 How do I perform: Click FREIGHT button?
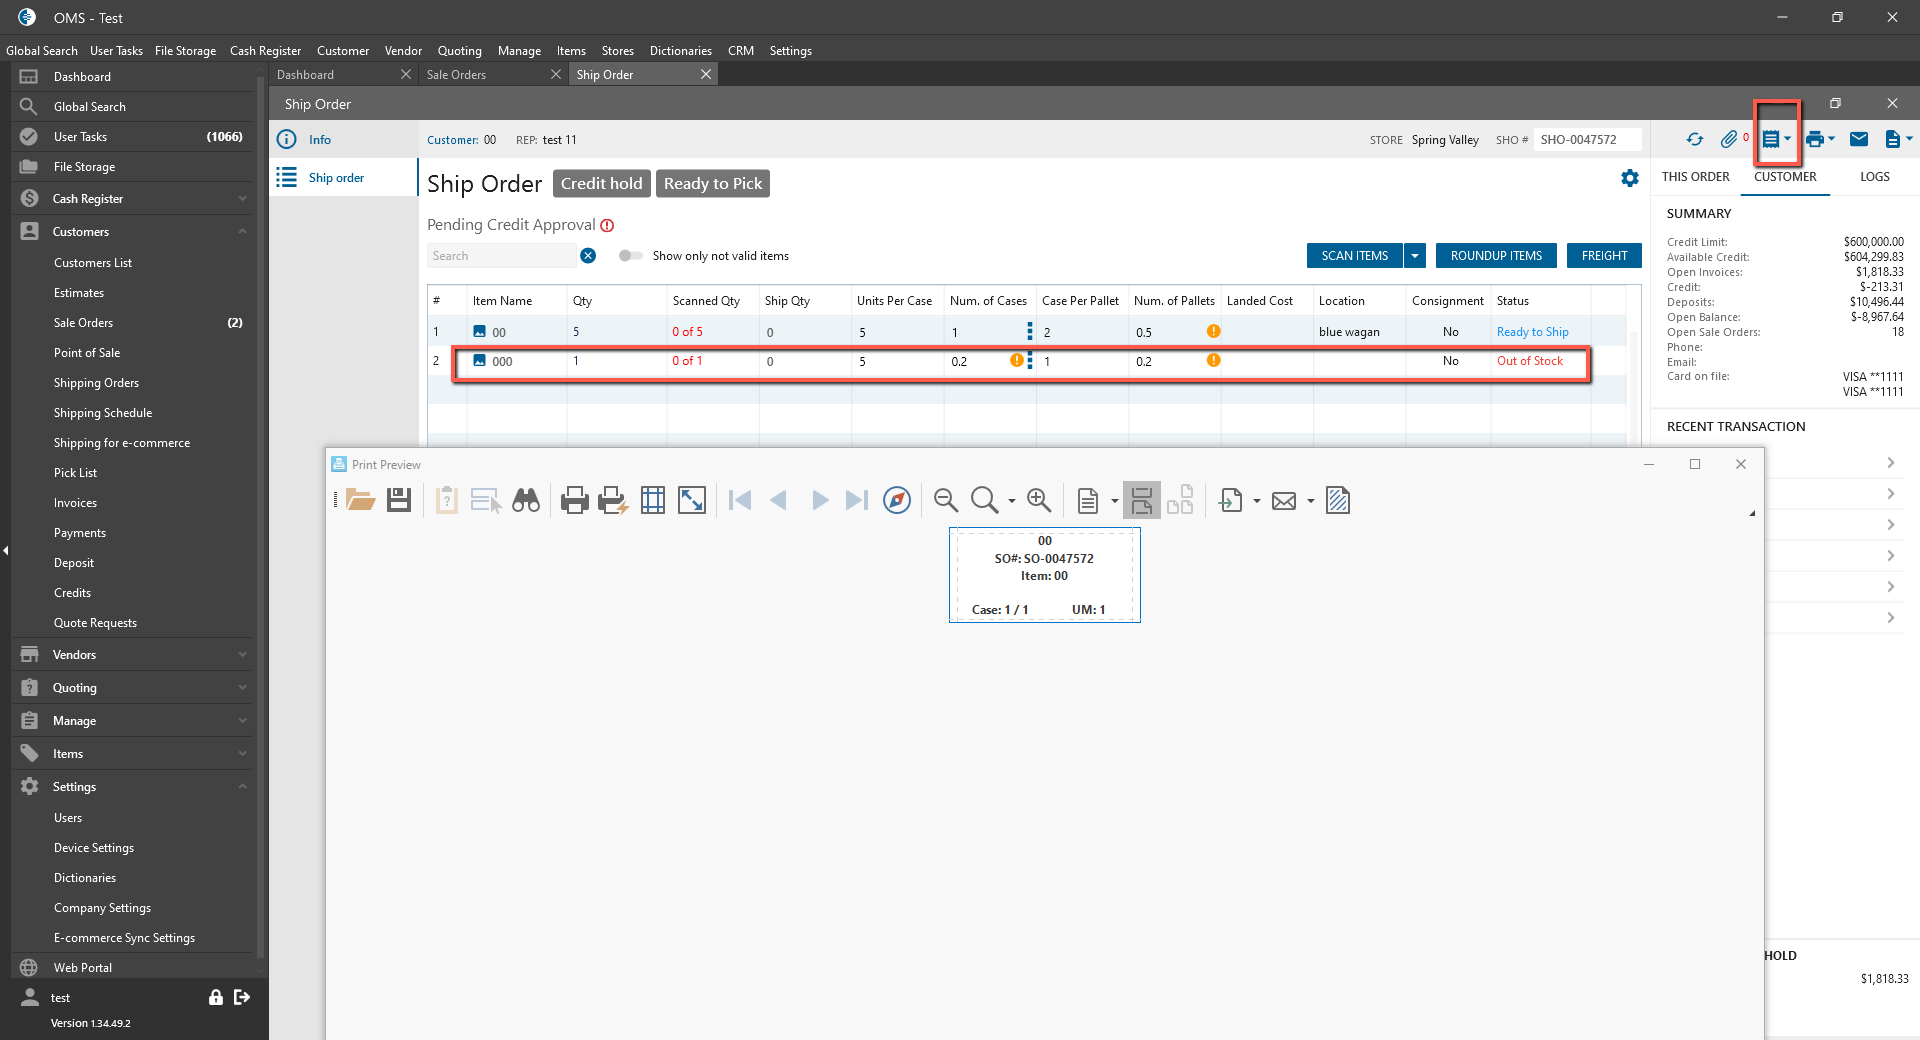(1604, 256)
